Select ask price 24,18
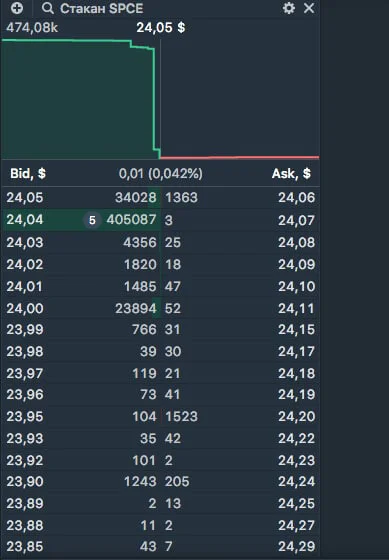The height and width of the screenshot is (560, 389). (296, 374)
